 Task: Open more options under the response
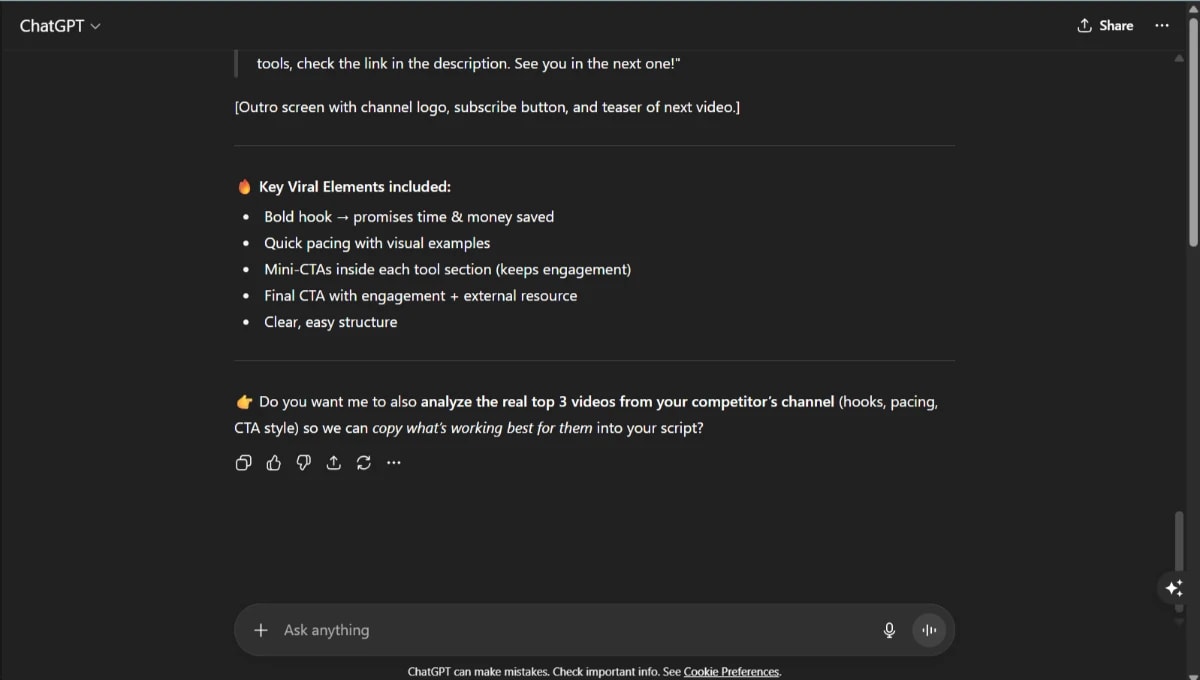tap(393, 462)
